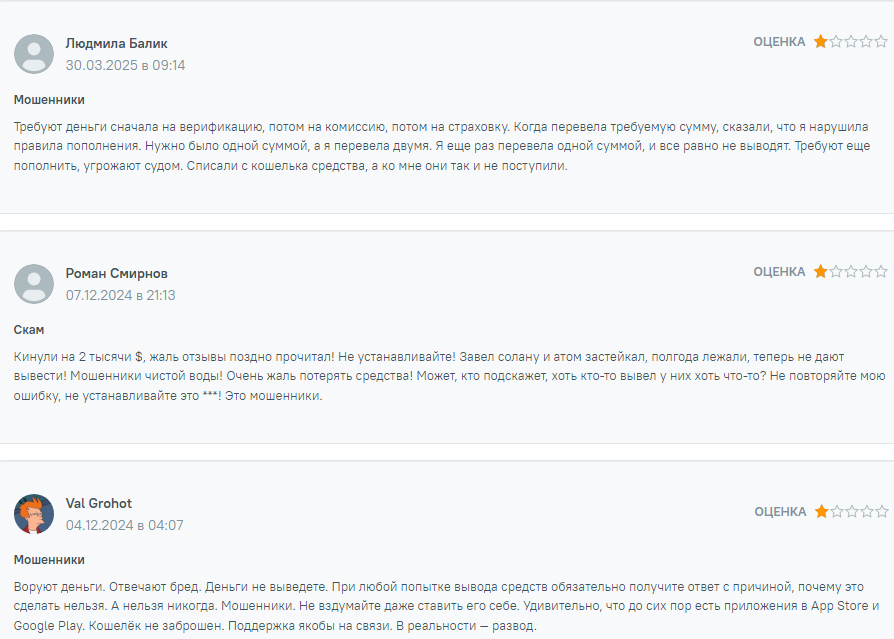
Task: Click the review title "Скам"
Action: pyautogui.click(x=29, y=329)
